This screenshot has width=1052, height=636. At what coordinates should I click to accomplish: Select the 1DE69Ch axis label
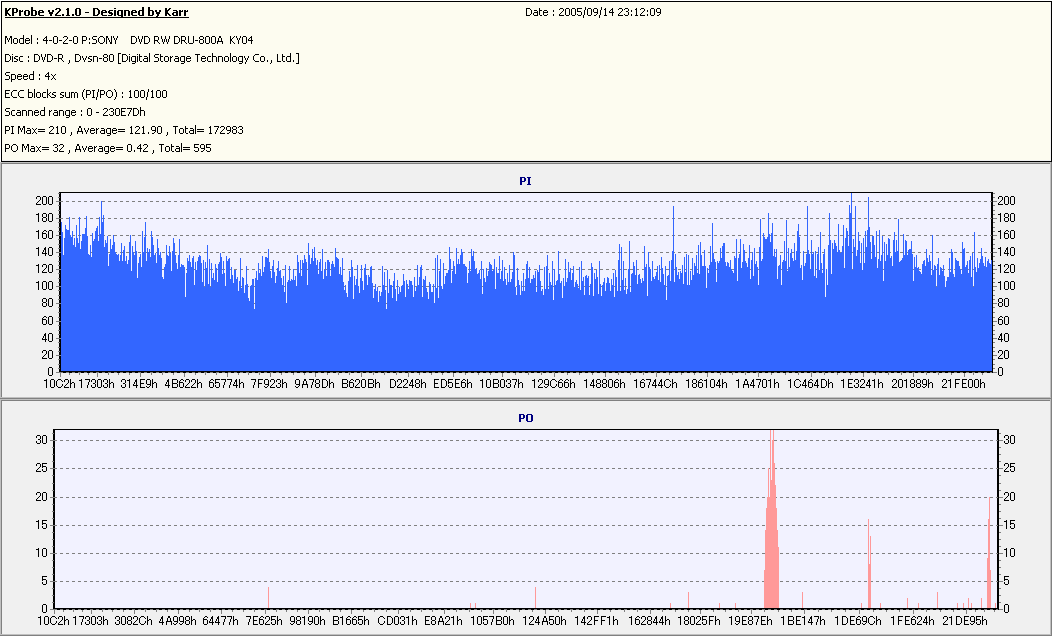[857, 621]
